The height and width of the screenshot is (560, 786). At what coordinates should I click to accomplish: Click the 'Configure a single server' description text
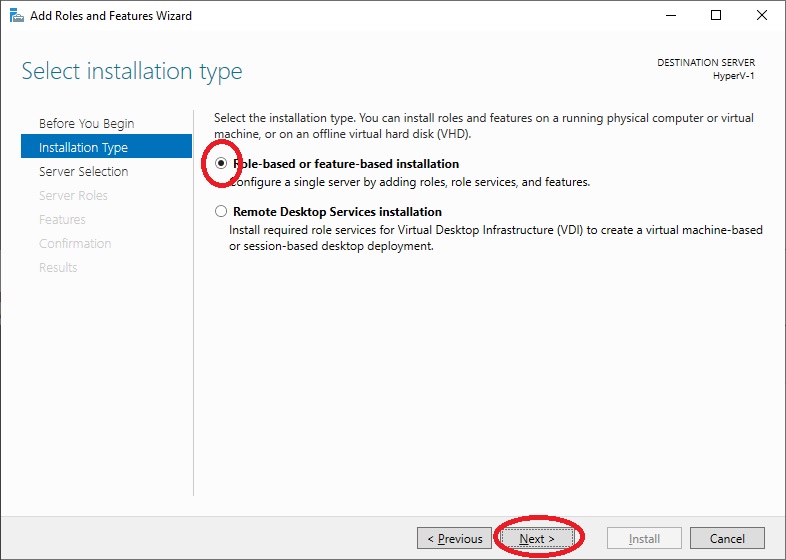click(x=410, y=182)
